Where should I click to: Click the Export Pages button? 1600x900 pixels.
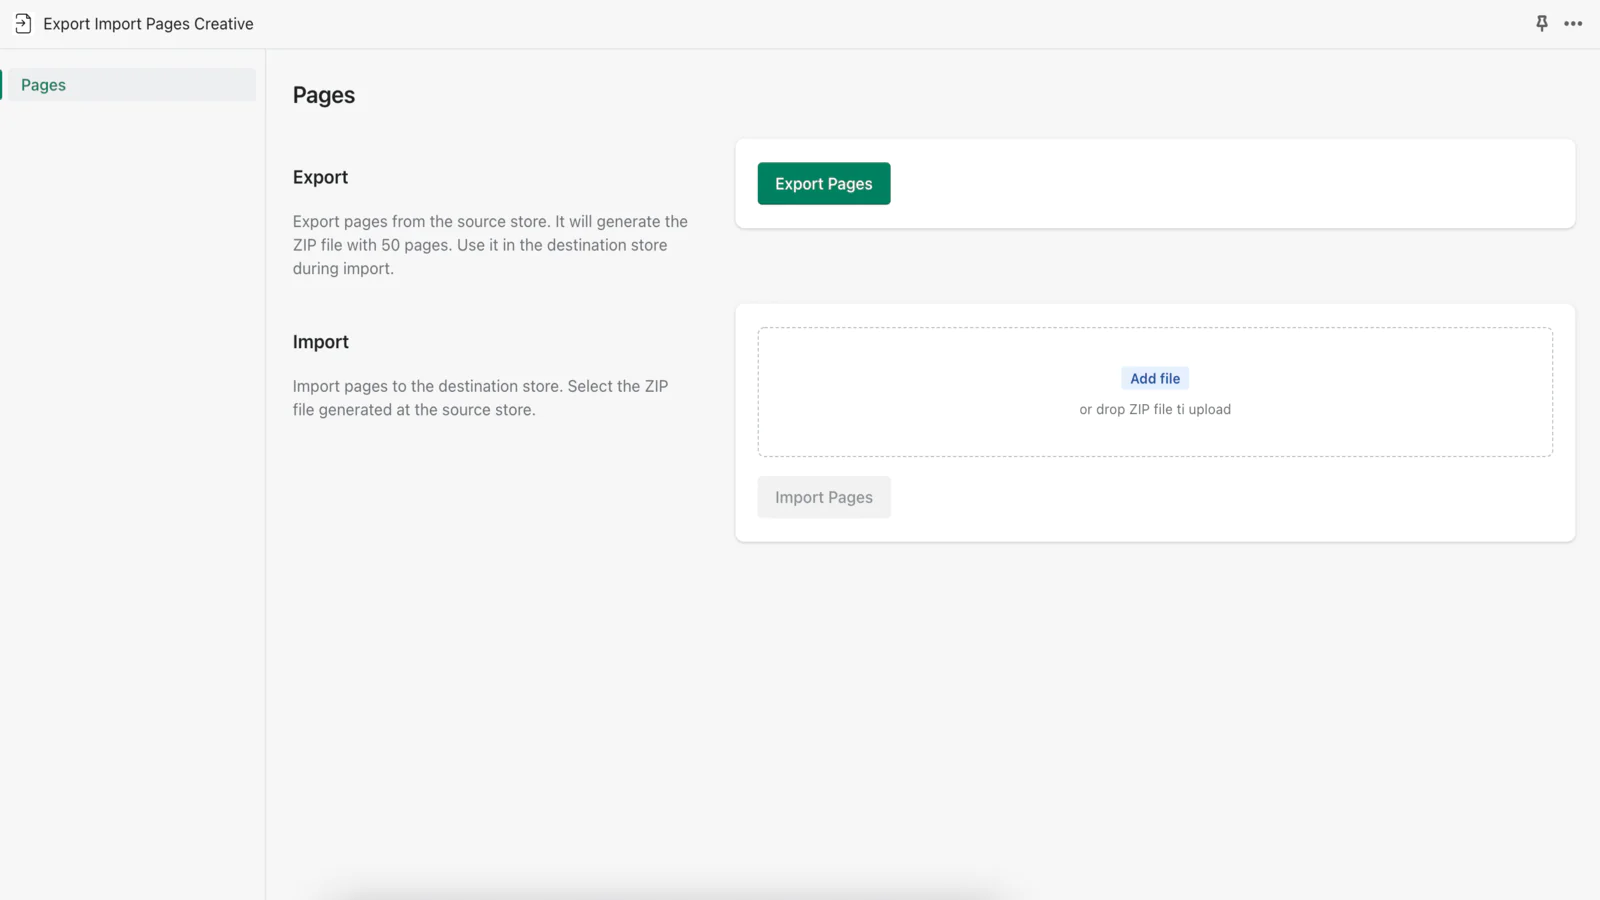(824, 184)
